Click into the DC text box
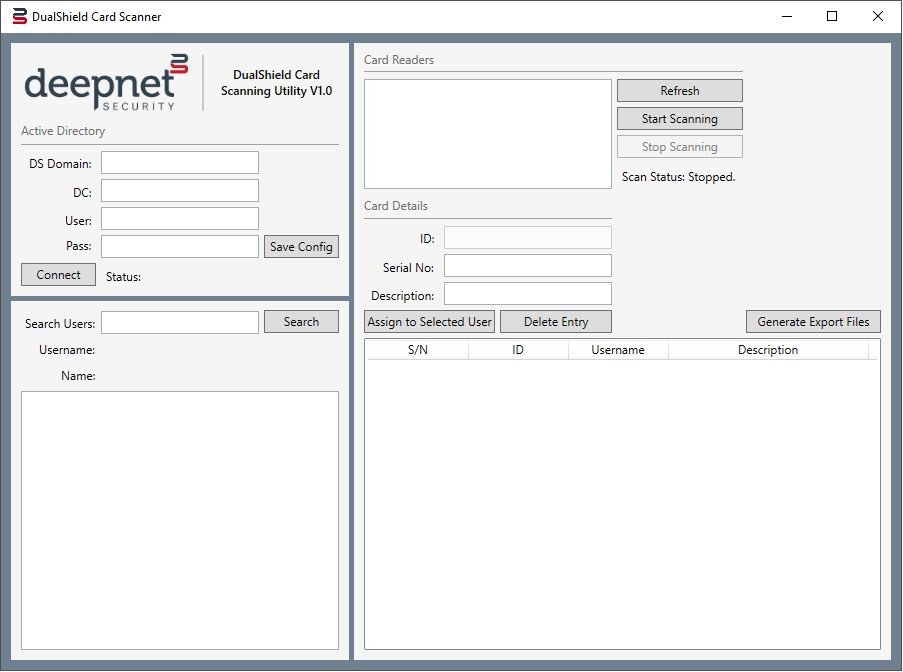 pyautogui.click(x=180, y=191)
